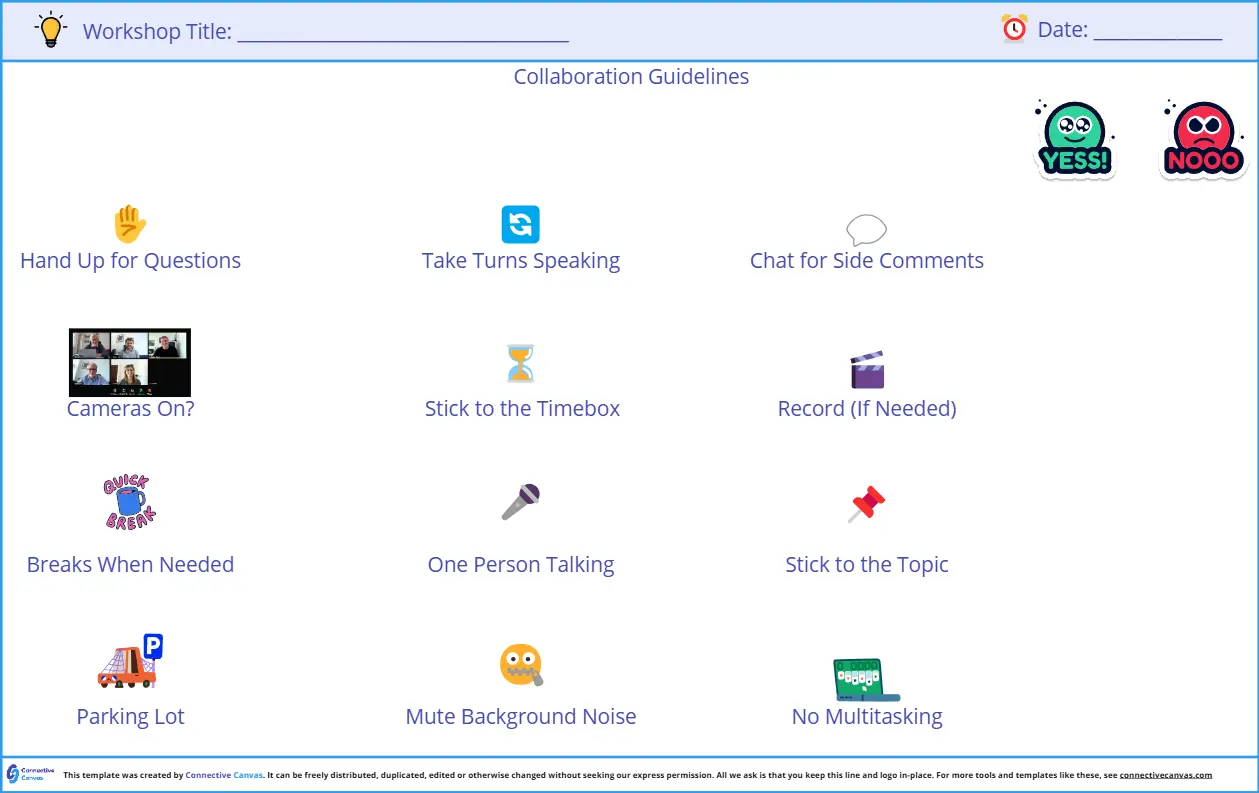Screen dimensions: 1259x793
Task: Select the video call cameras thumbnail
Action: [130, 362]
